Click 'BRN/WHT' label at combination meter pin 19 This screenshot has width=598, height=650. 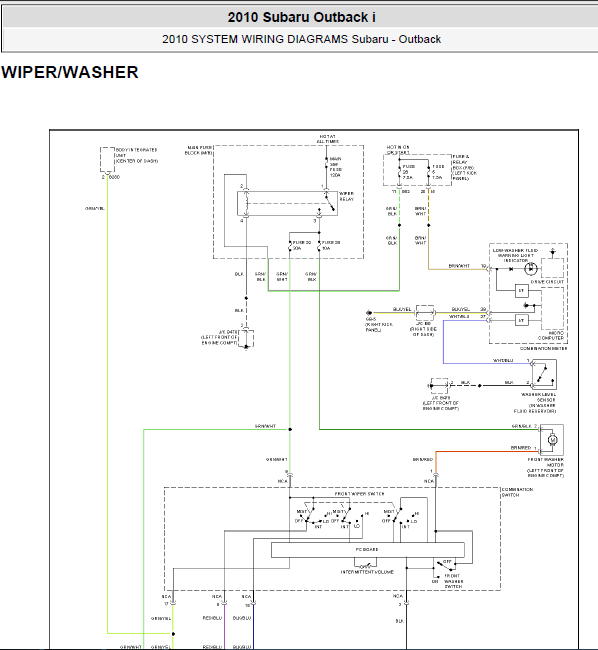[459, 266]
